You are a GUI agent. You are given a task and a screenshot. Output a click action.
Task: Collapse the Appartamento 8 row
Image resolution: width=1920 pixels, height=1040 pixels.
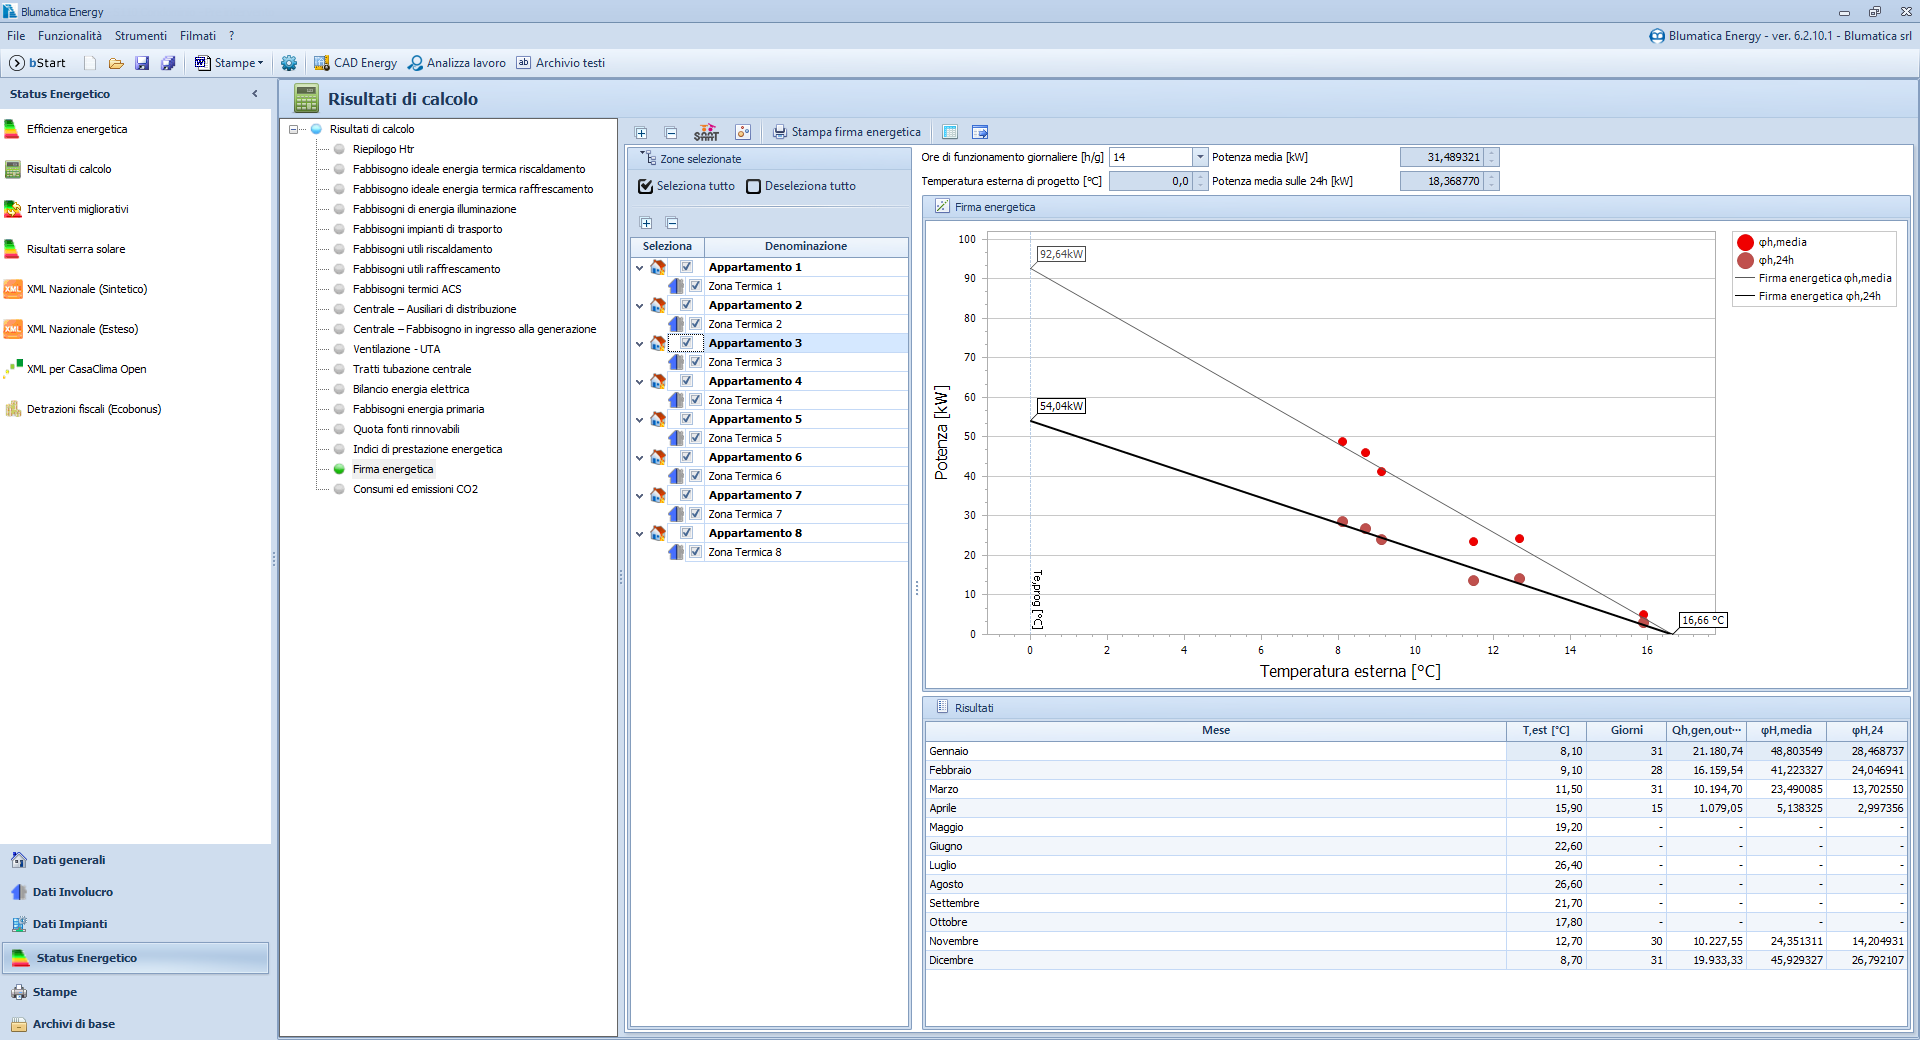(x=640, y=533)
